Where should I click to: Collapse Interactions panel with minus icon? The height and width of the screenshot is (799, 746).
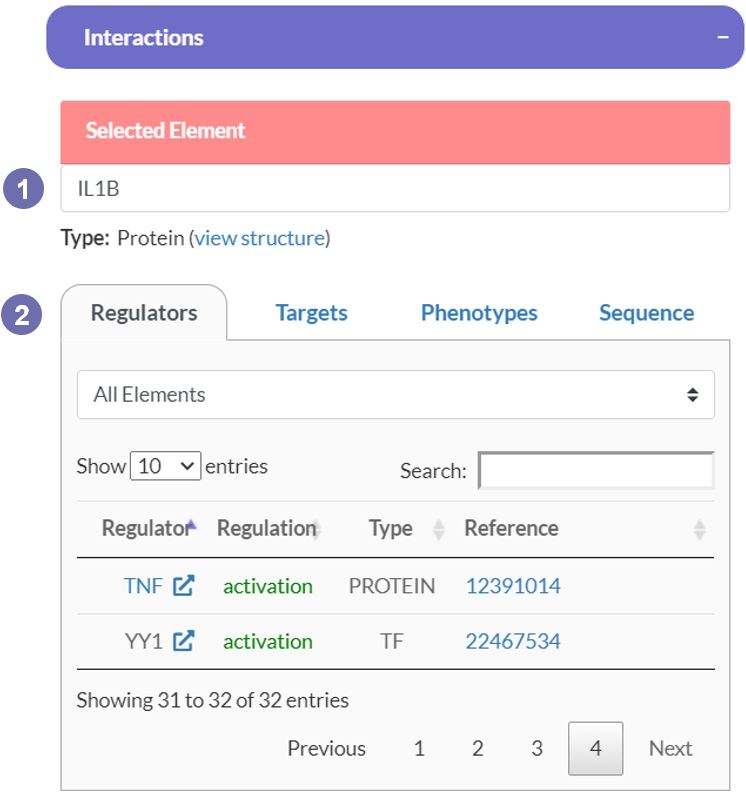point(723,37)
